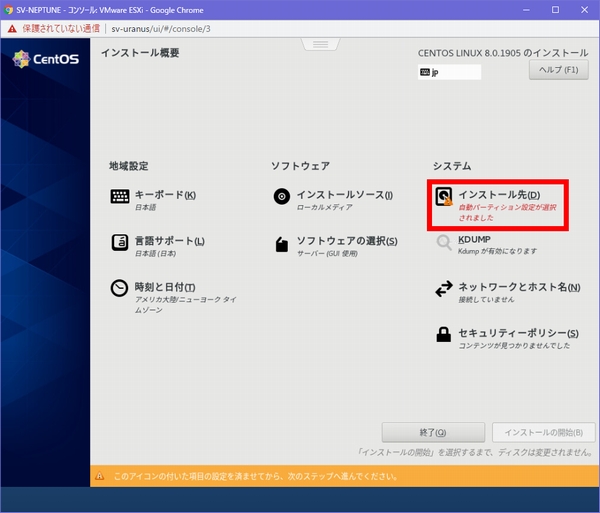Click the CentOS logo in sidebar
The width and height of the screenshot is (600, 513).
pos(46,59)
